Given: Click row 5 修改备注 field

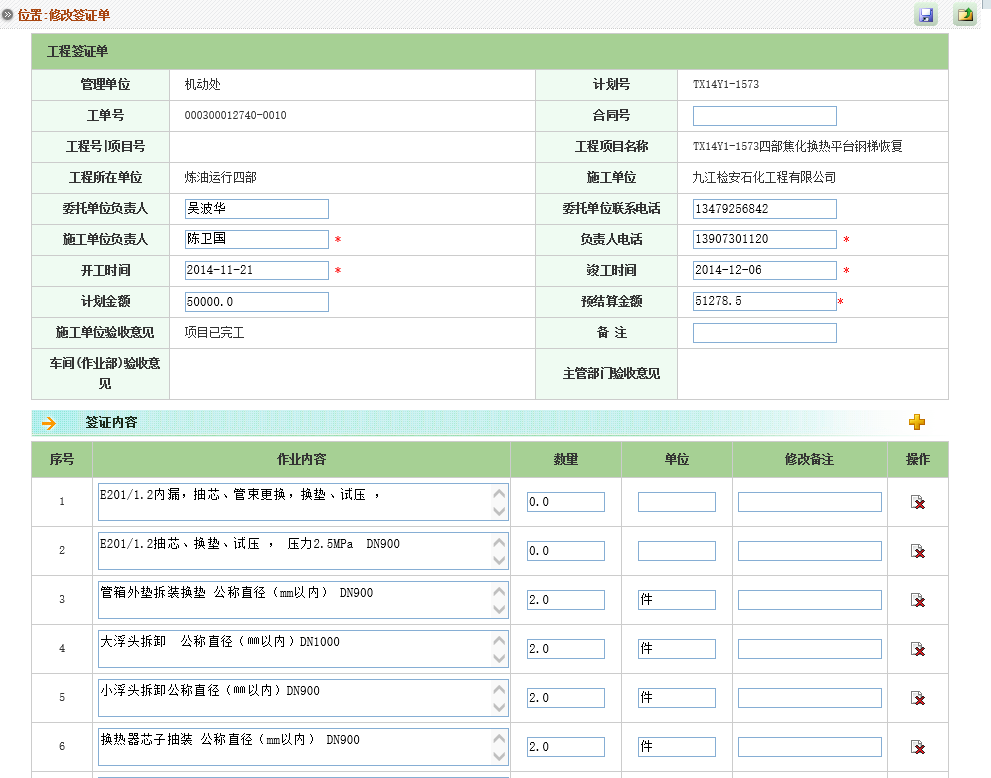Looking at the screenshot, I should [810, 698].
